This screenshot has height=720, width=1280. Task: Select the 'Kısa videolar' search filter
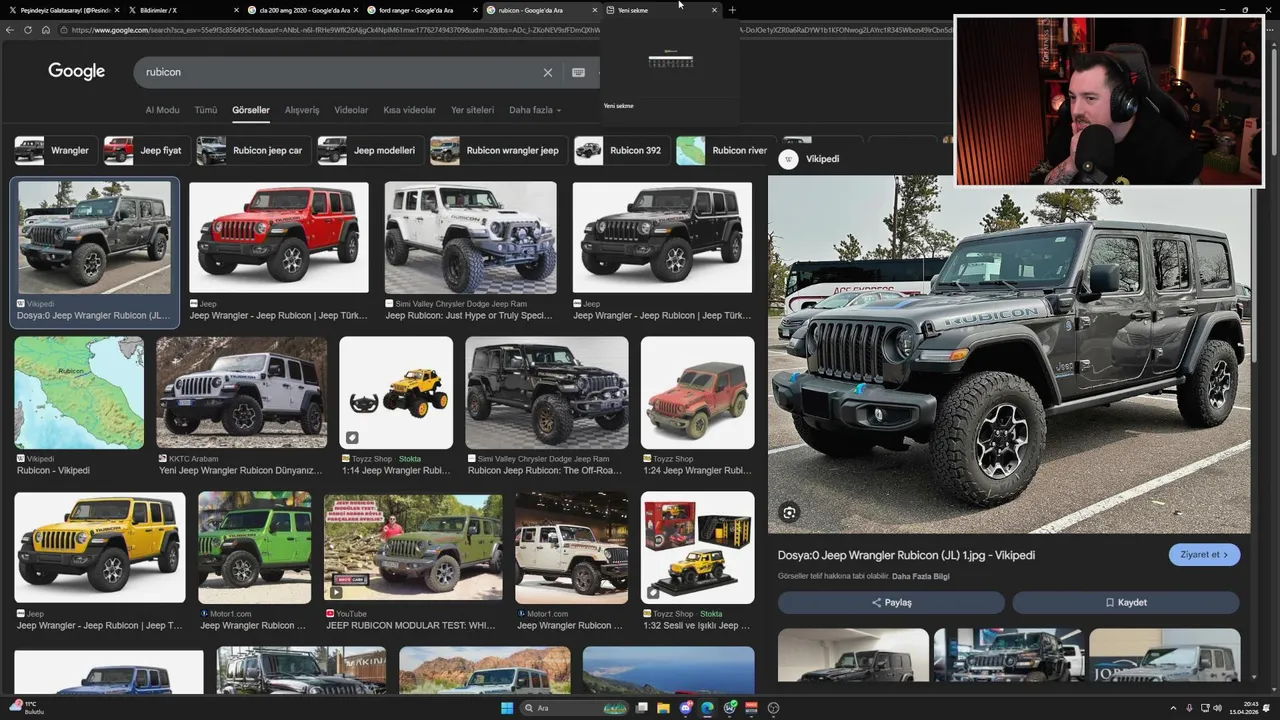pos(410,110)
